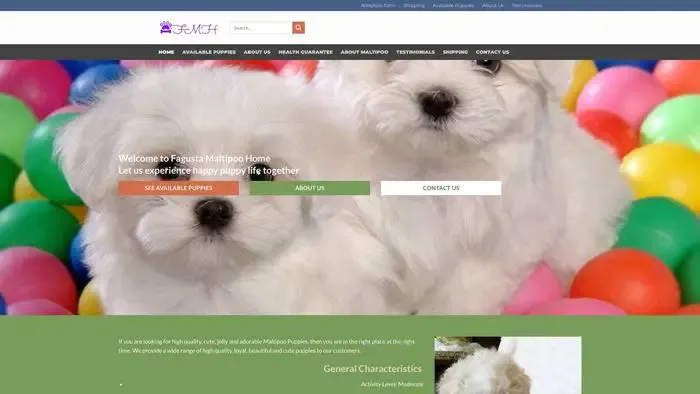700x394 pixels.
Task: Open Adoption Form link in top bar
Action: (x=378, y=6)
